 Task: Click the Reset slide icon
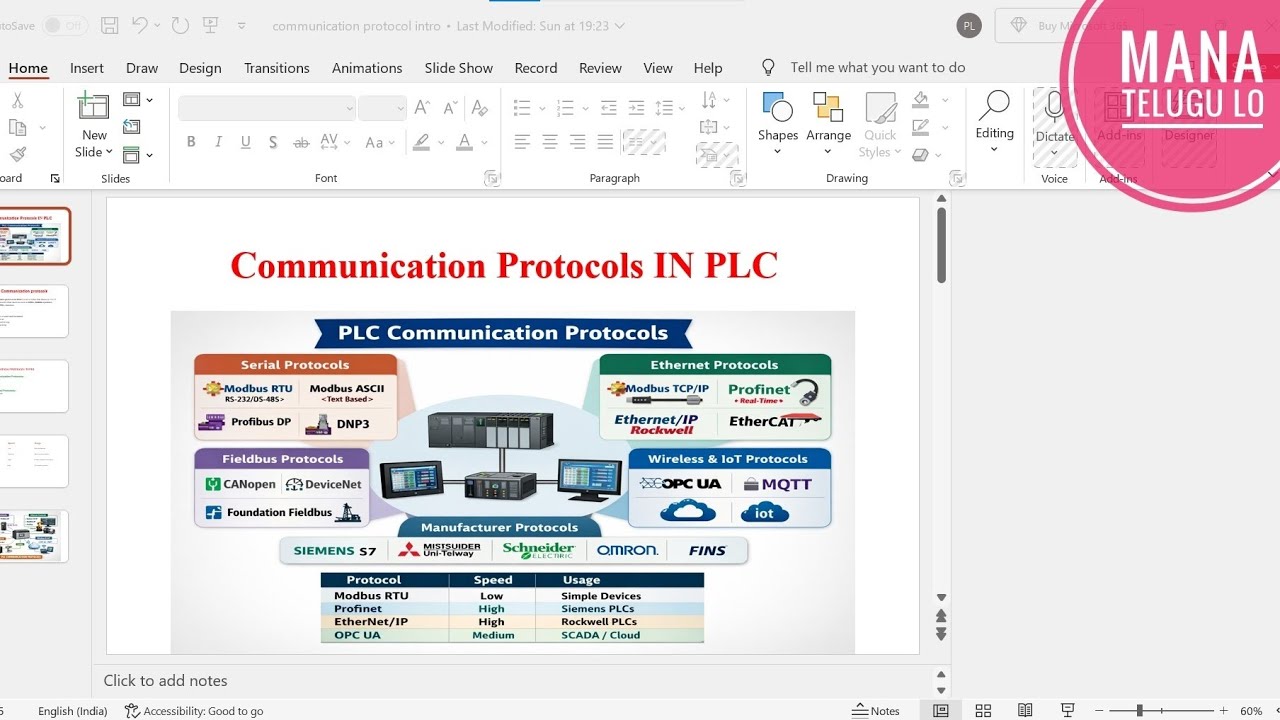click(132, 127)
